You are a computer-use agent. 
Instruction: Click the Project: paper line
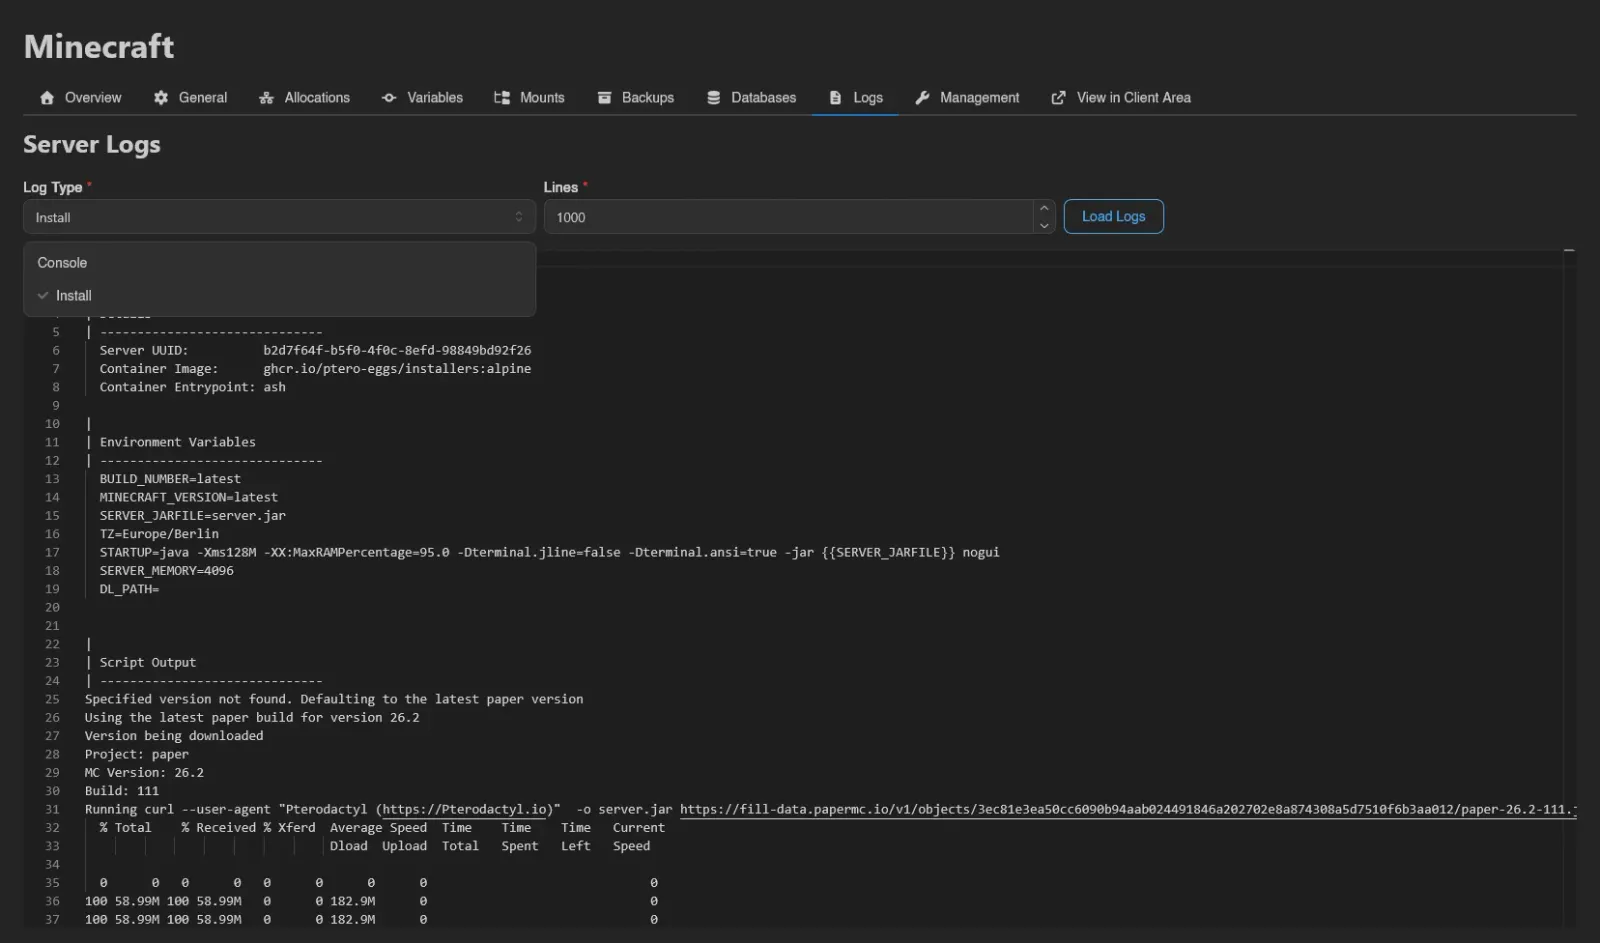(x=136, y=755)
